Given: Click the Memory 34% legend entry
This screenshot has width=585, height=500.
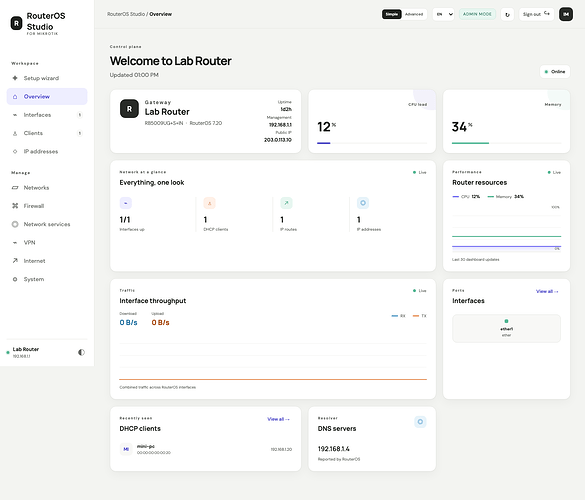Looking at the screenshot, I should [x=506, y=197].
